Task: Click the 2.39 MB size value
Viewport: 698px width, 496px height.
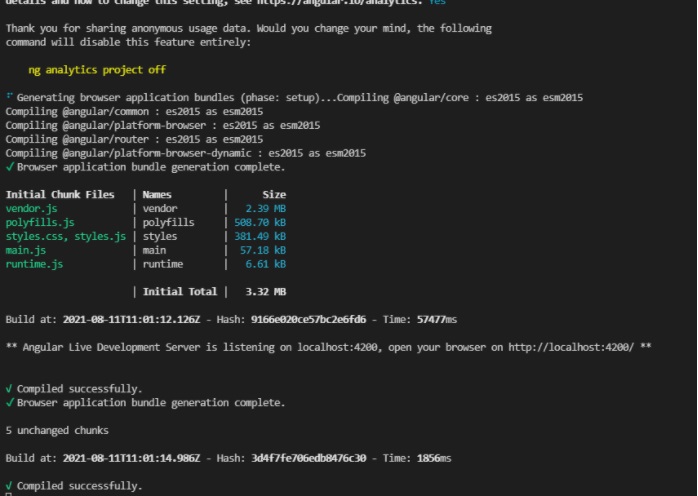Action: point(266,208)
